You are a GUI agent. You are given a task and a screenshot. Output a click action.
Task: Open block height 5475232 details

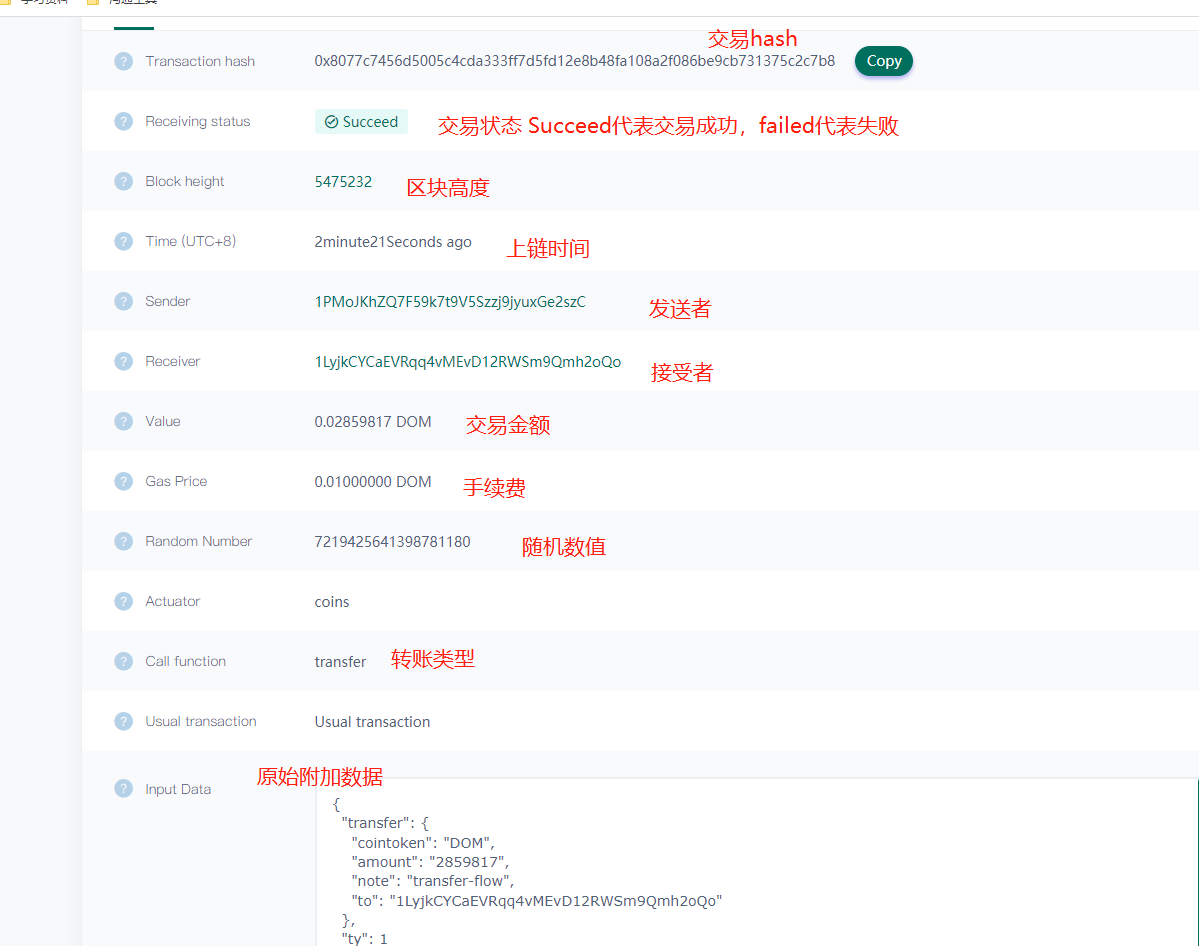pyautogui.click(x=343, y=181)
